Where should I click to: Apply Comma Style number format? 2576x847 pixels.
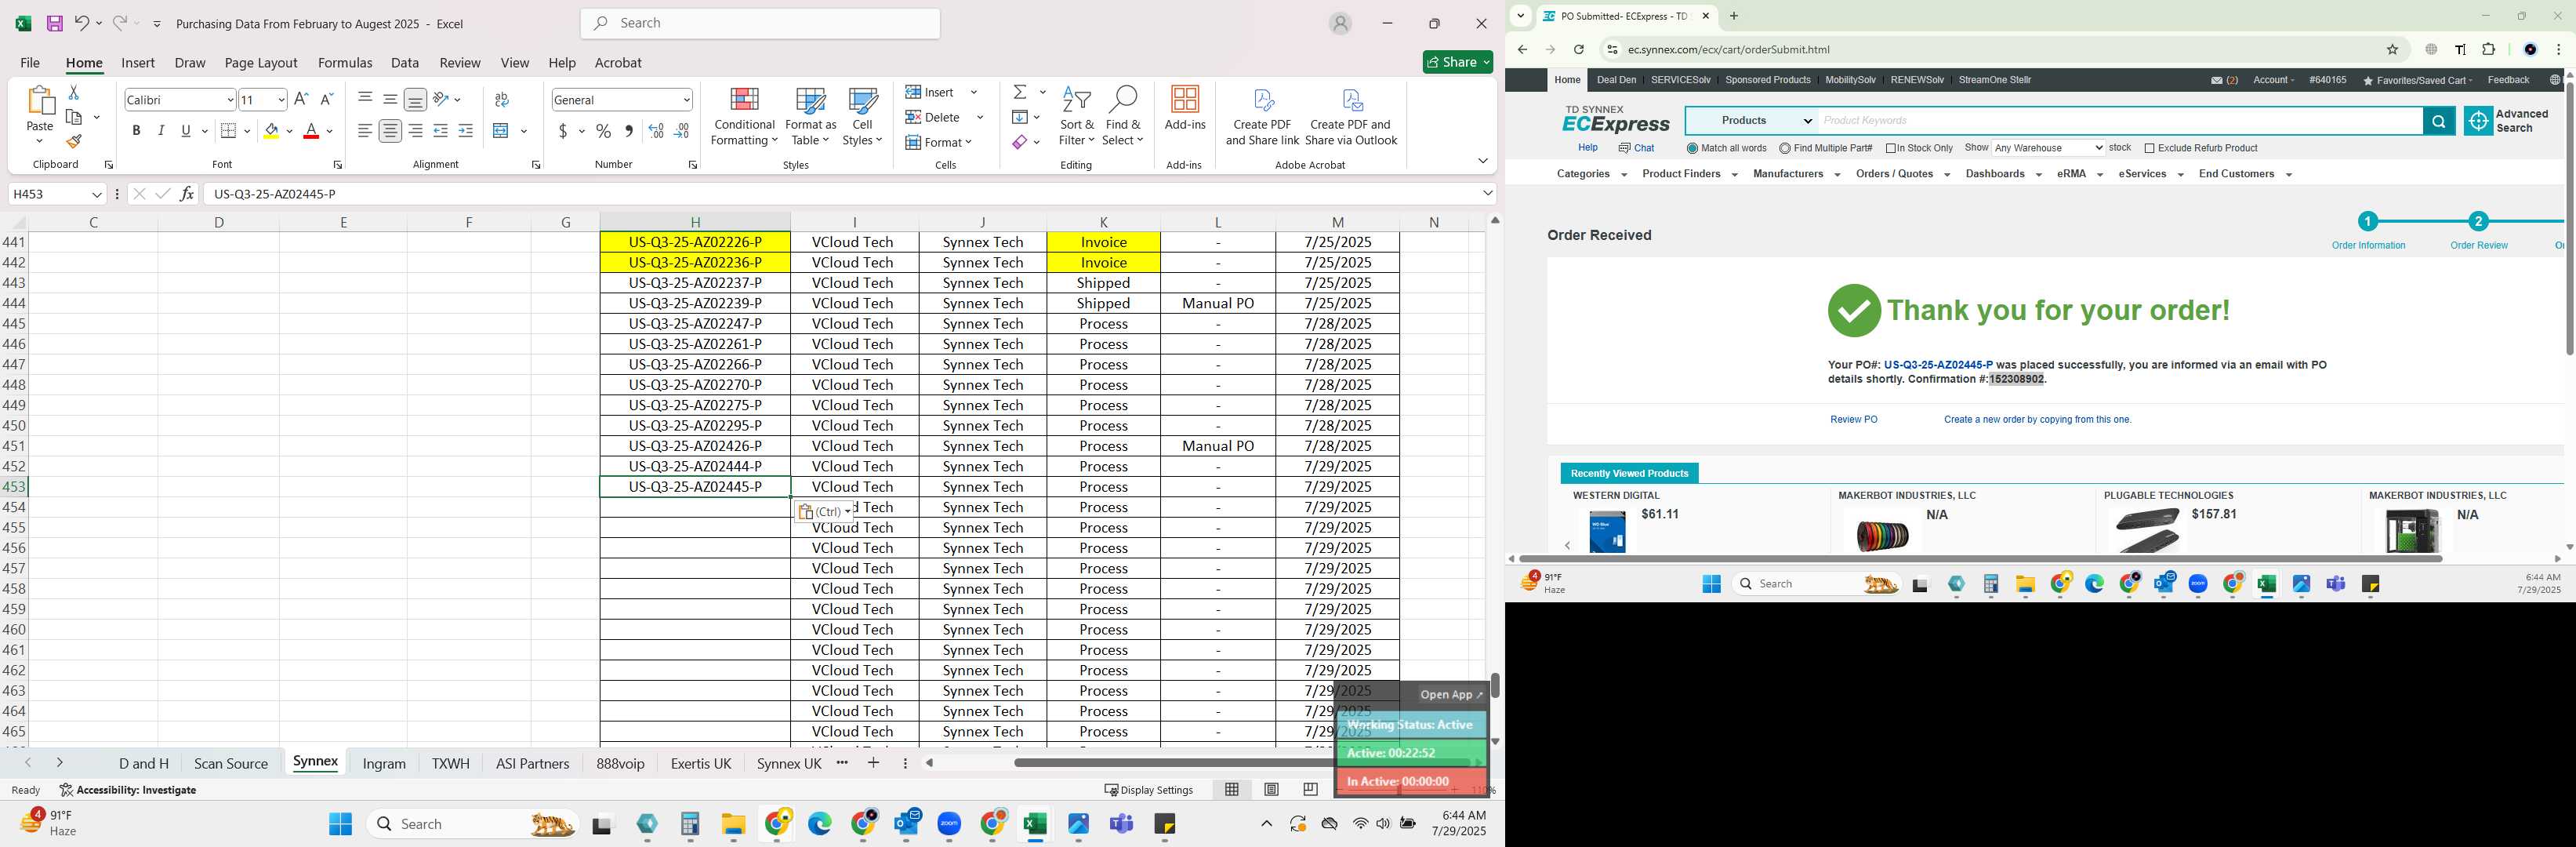click(628, 131)
